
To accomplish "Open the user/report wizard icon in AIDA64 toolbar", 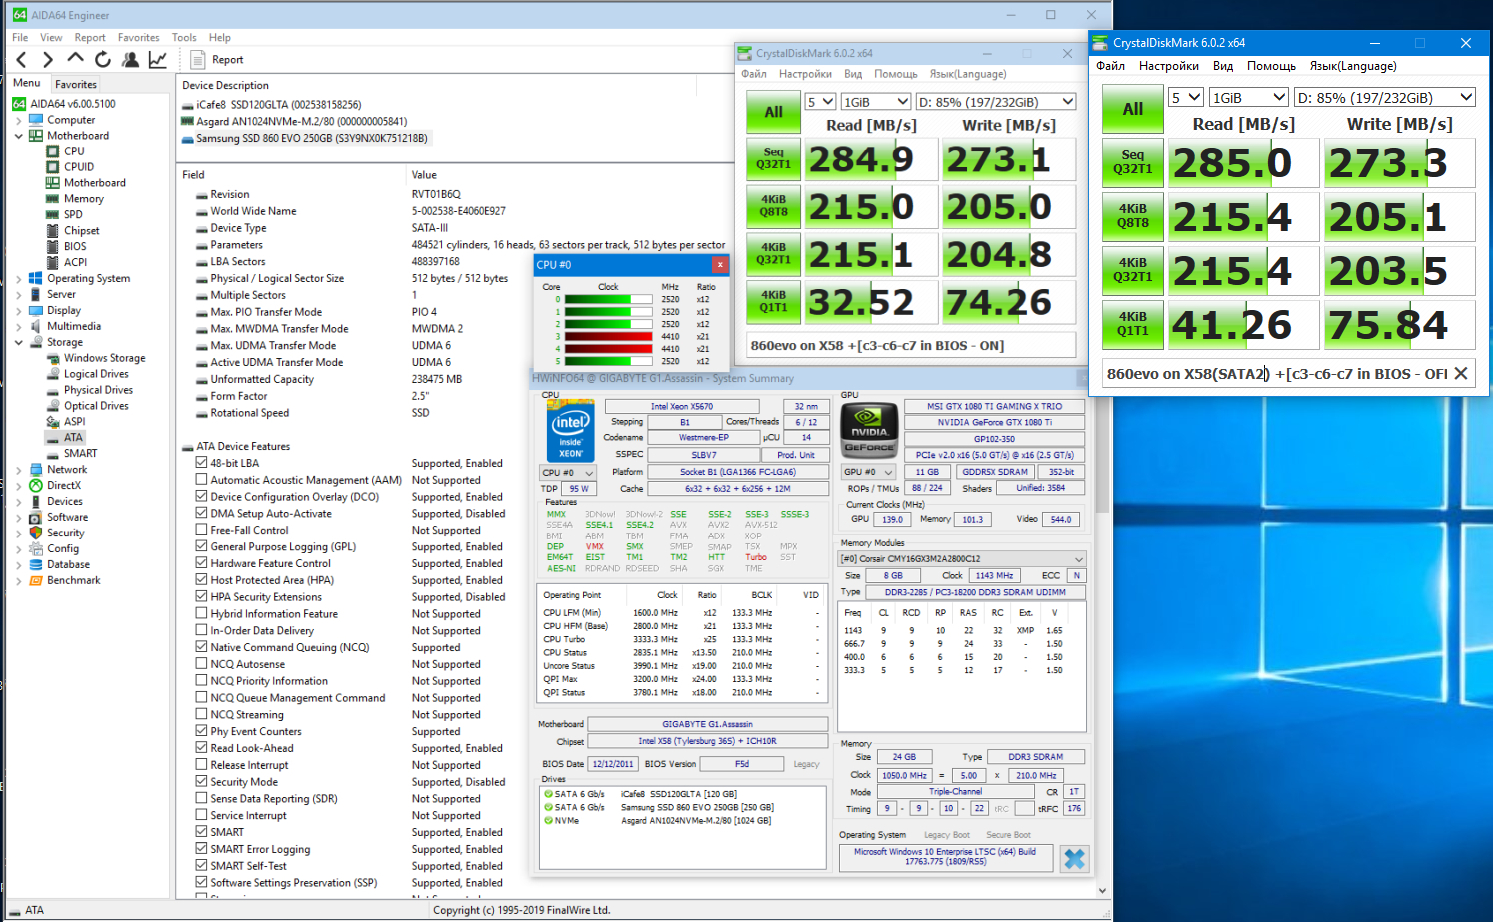I will 130,60.
